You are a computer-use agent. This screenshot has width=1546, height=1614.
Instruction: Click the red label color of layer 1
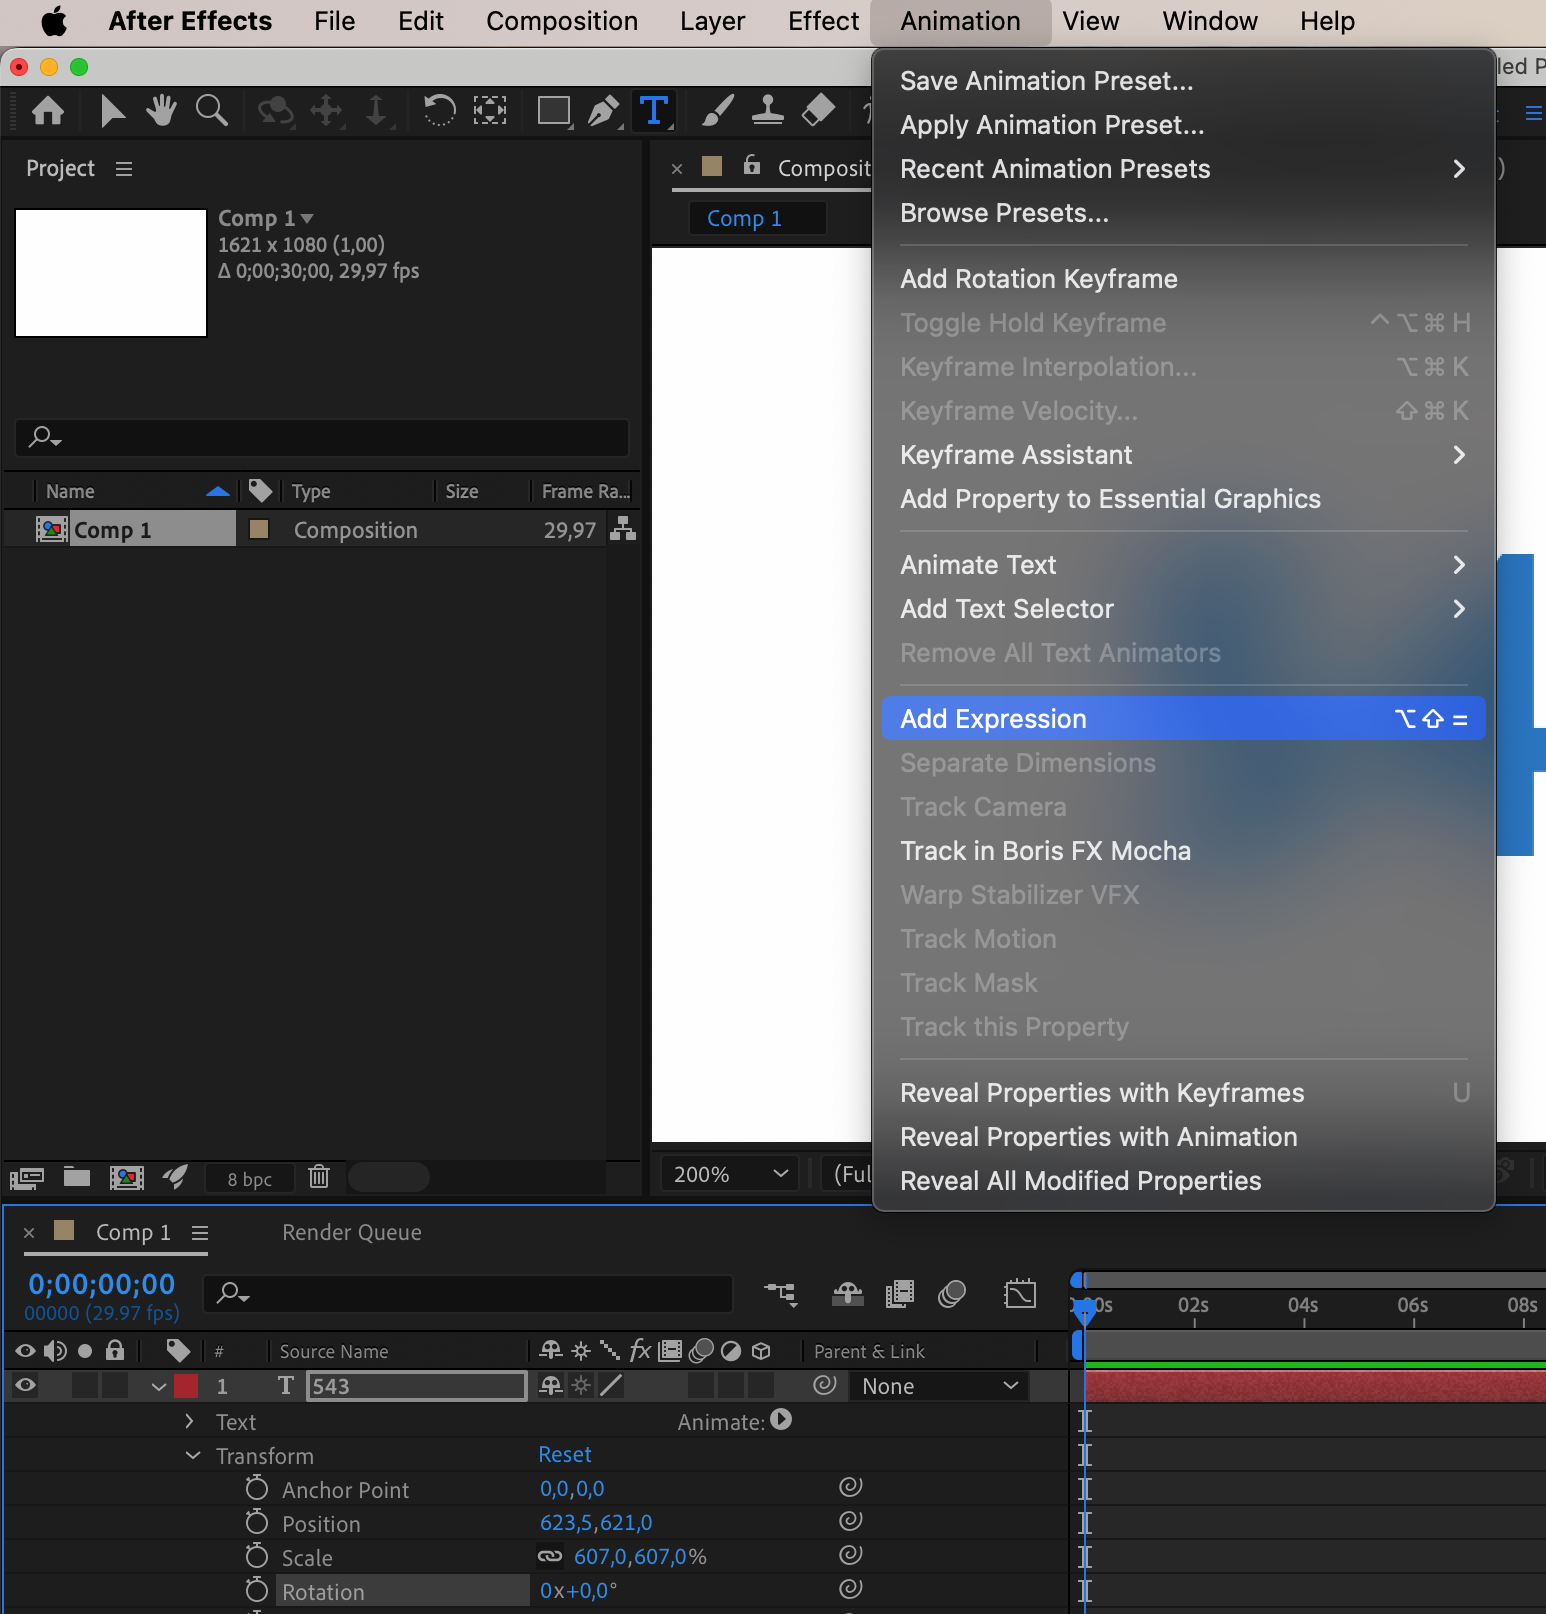tap(186, 1385)
